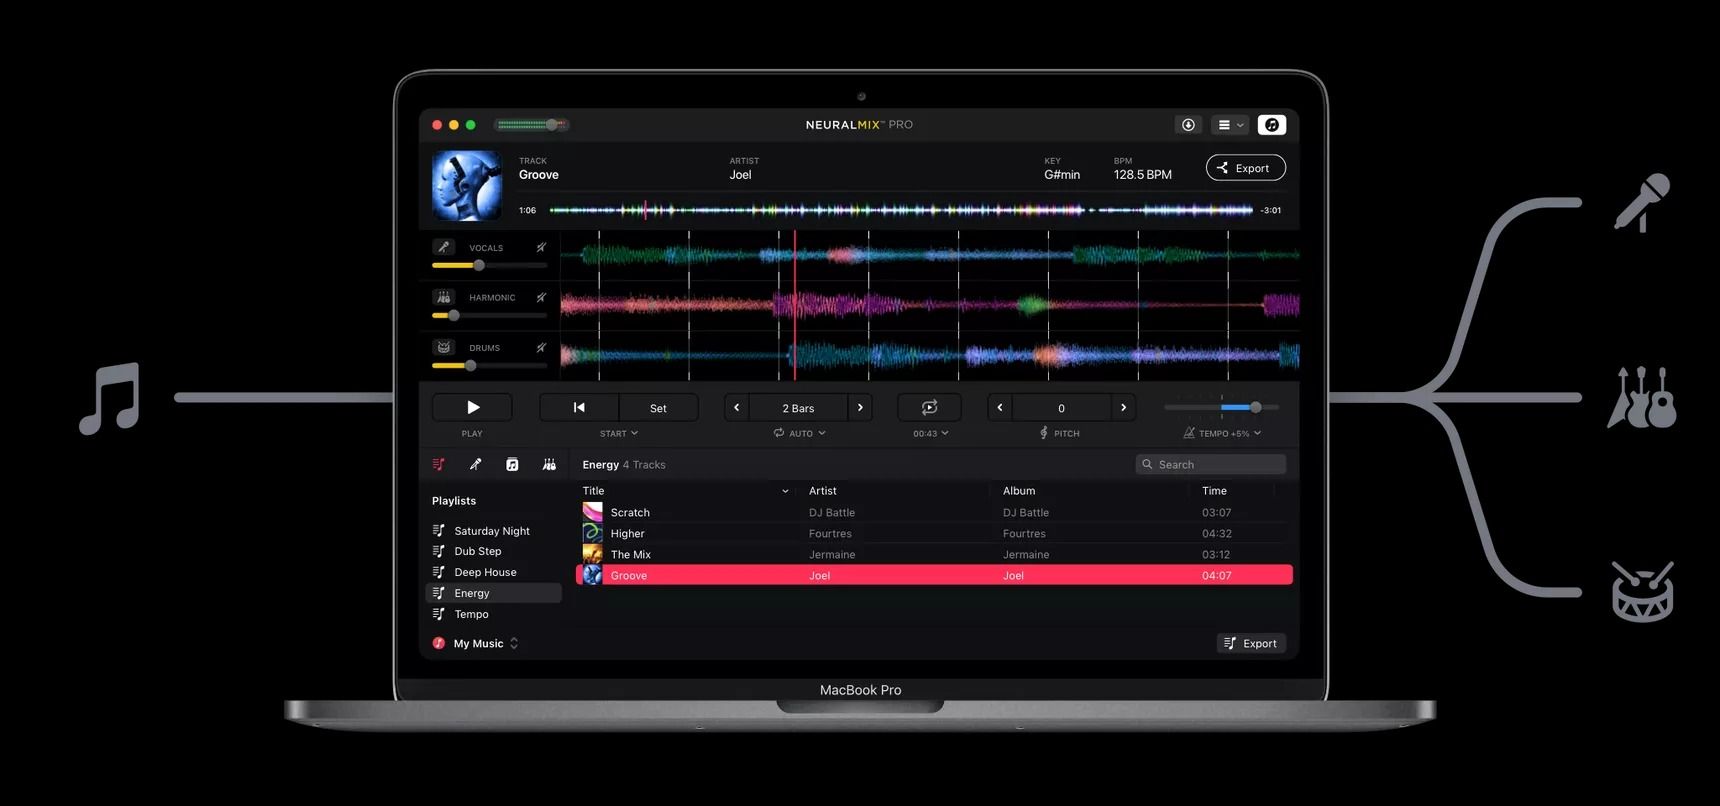Switch to the music file browser tab
The image size is (1720, 806).
pyautogui.click(x=512, y=464)
